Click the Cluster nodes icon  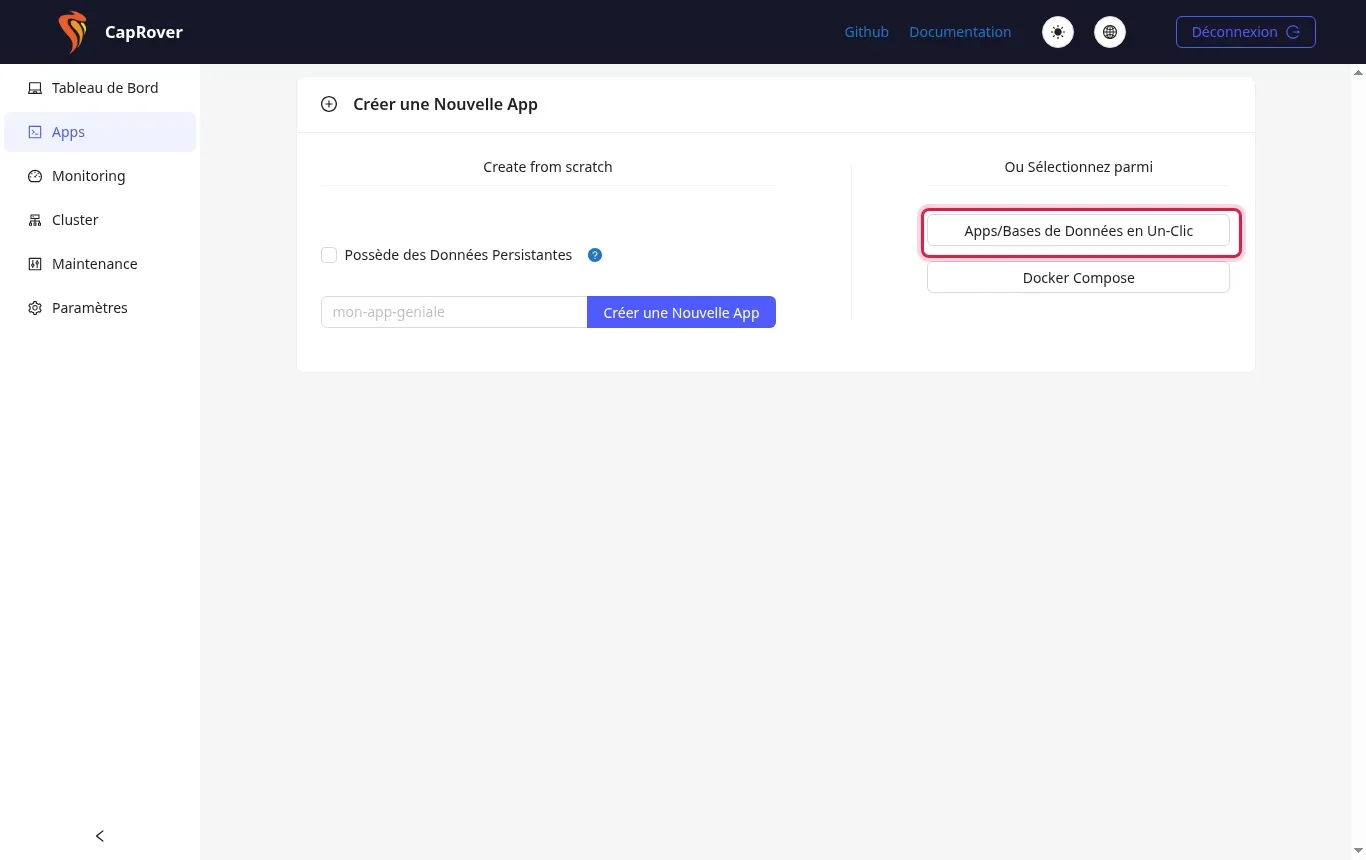(x=35, y=220)
